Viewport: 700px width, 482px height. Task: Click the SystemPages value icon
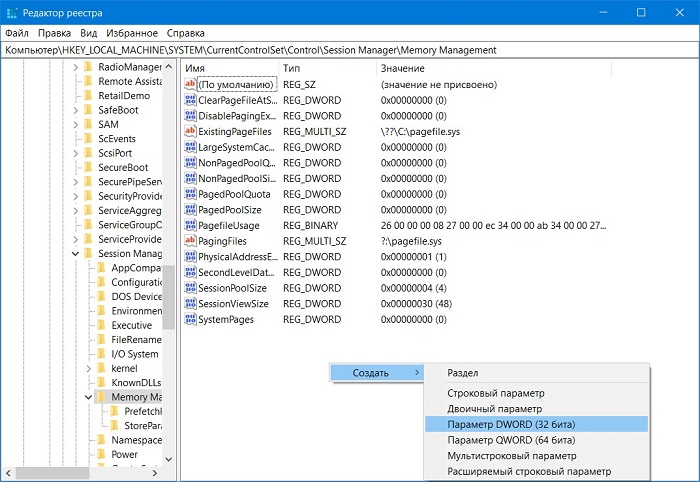(x=190, y=319)
